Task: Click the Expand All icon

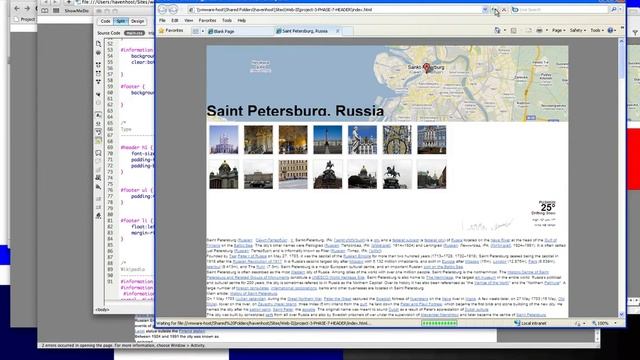Action: tap(98, 82)
